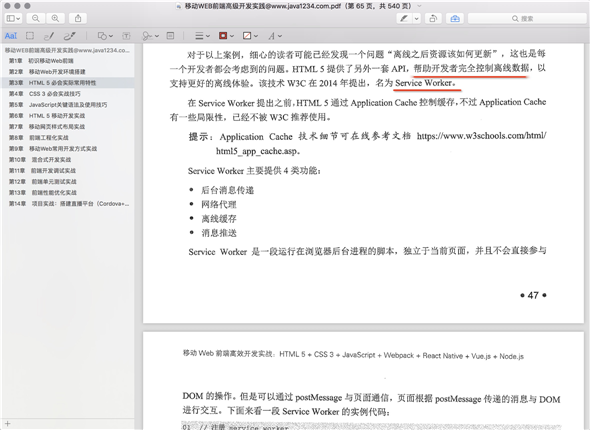Open the Sidebar view options menu
The height and width of the screenshot is (430, 590).
point(13,18)
